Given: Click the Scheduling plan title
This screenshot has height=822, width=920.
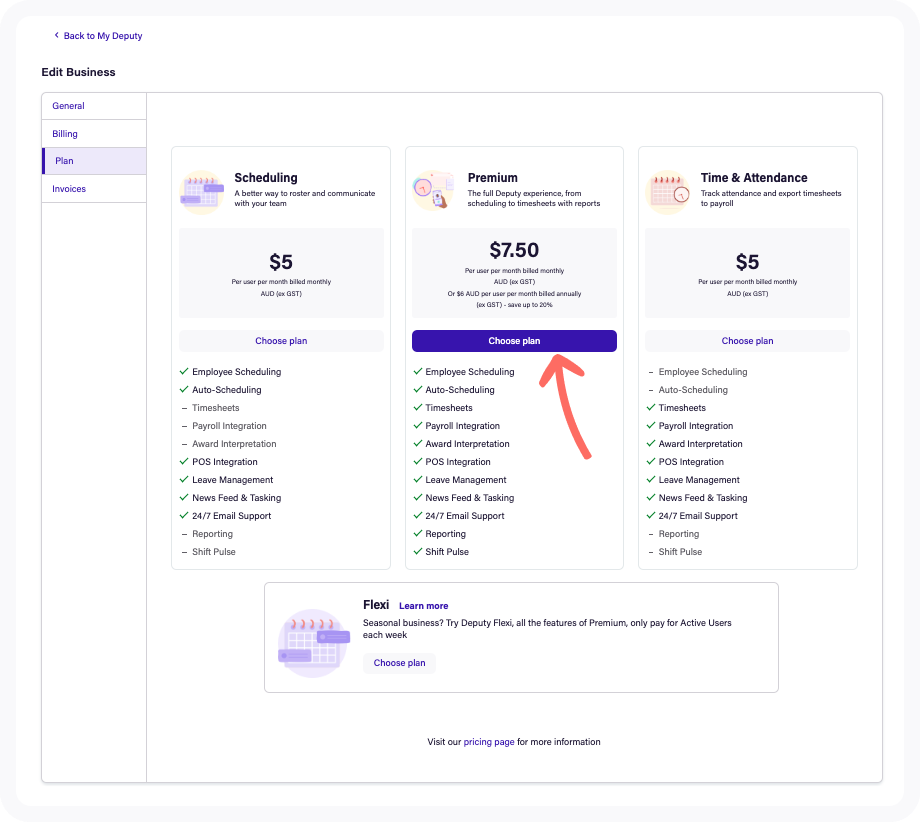Looking at the screenshot, I should (266, 178).
